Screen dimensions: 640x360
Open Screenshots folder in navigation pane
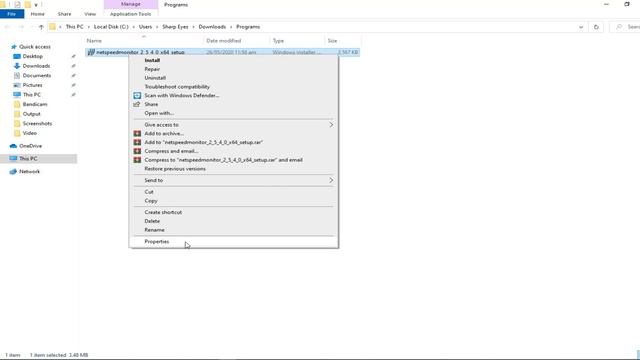(37, 124)
